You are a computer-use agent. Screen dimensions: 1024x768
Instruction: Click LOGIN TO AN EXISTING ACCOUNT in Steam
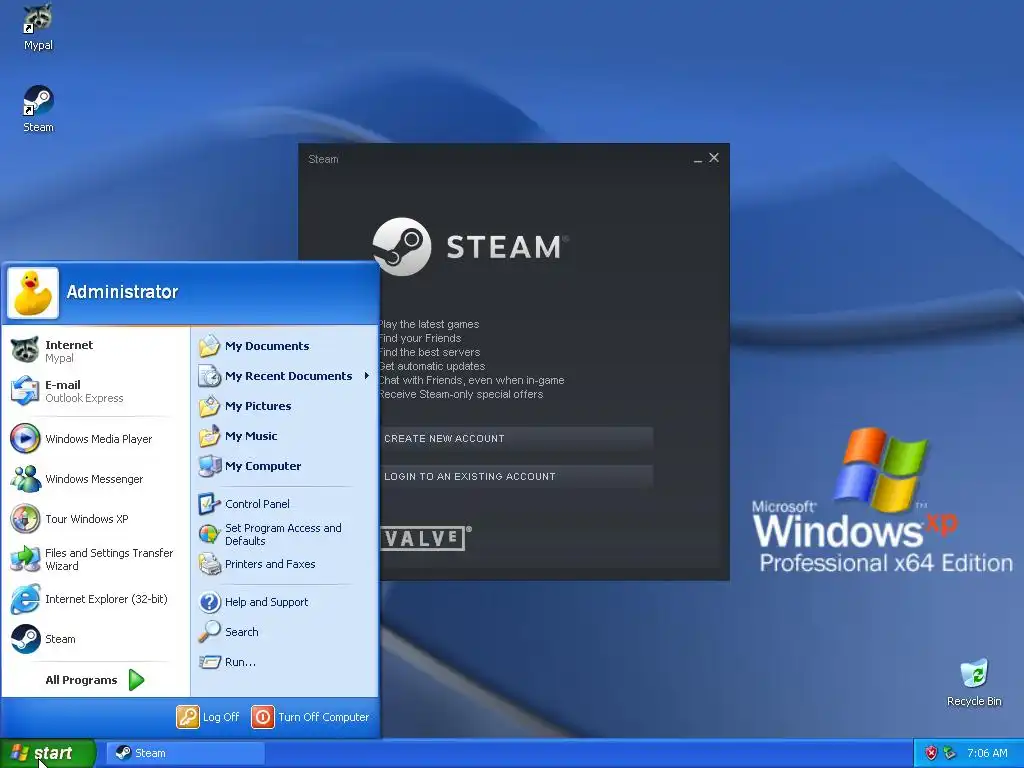click(516, 476)
